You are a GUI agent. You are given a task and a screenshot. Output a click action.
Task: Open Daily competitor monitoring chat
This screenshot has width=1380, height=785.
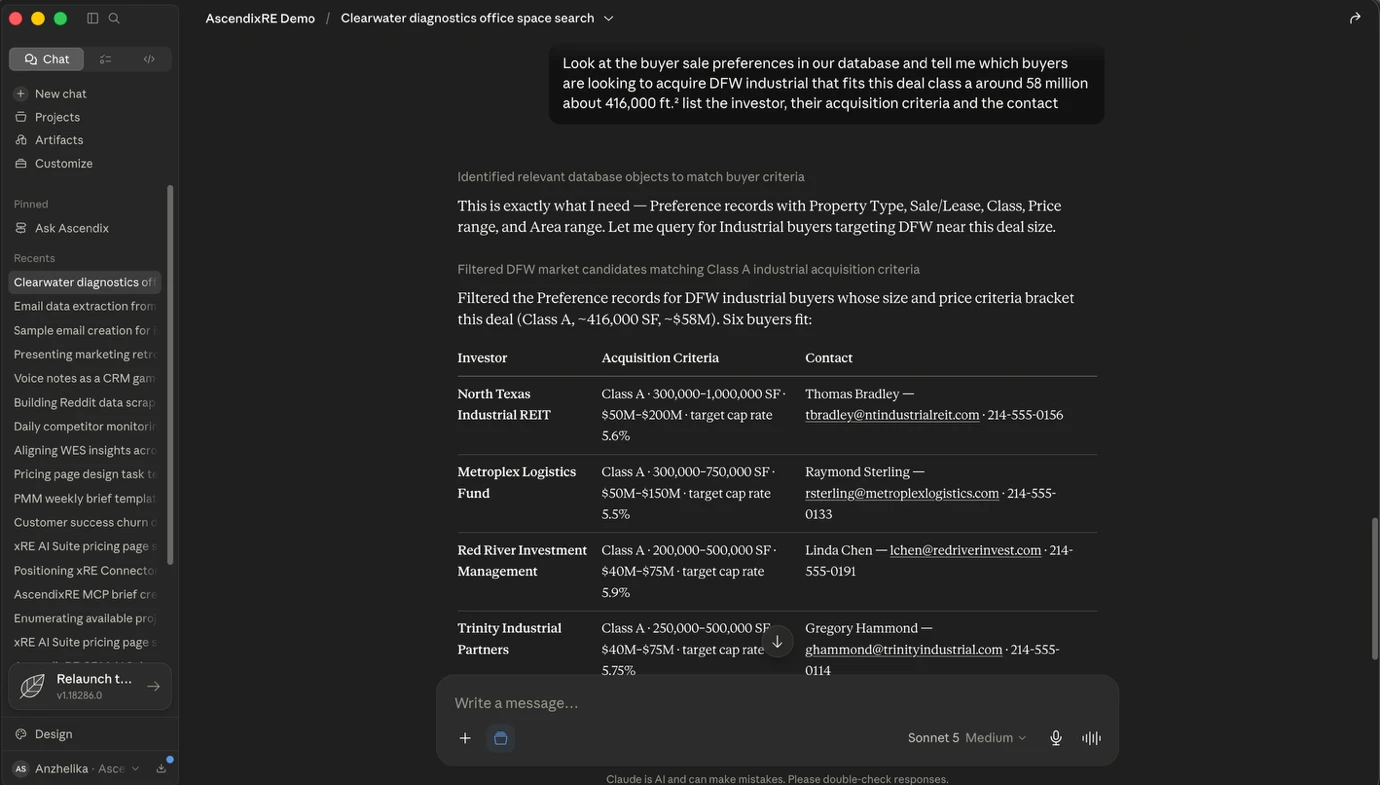point(85,426)
